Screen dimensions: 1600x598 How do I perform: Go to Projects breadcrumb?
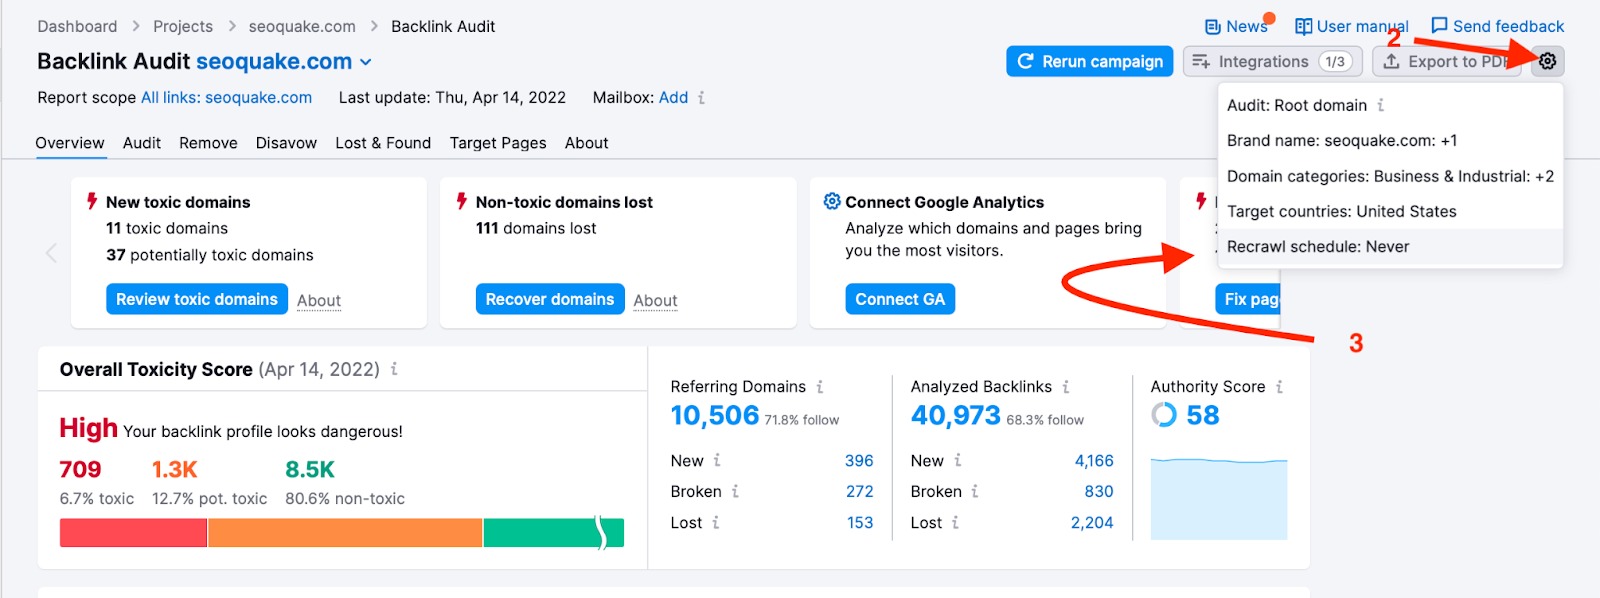click(x=183, y=26)
